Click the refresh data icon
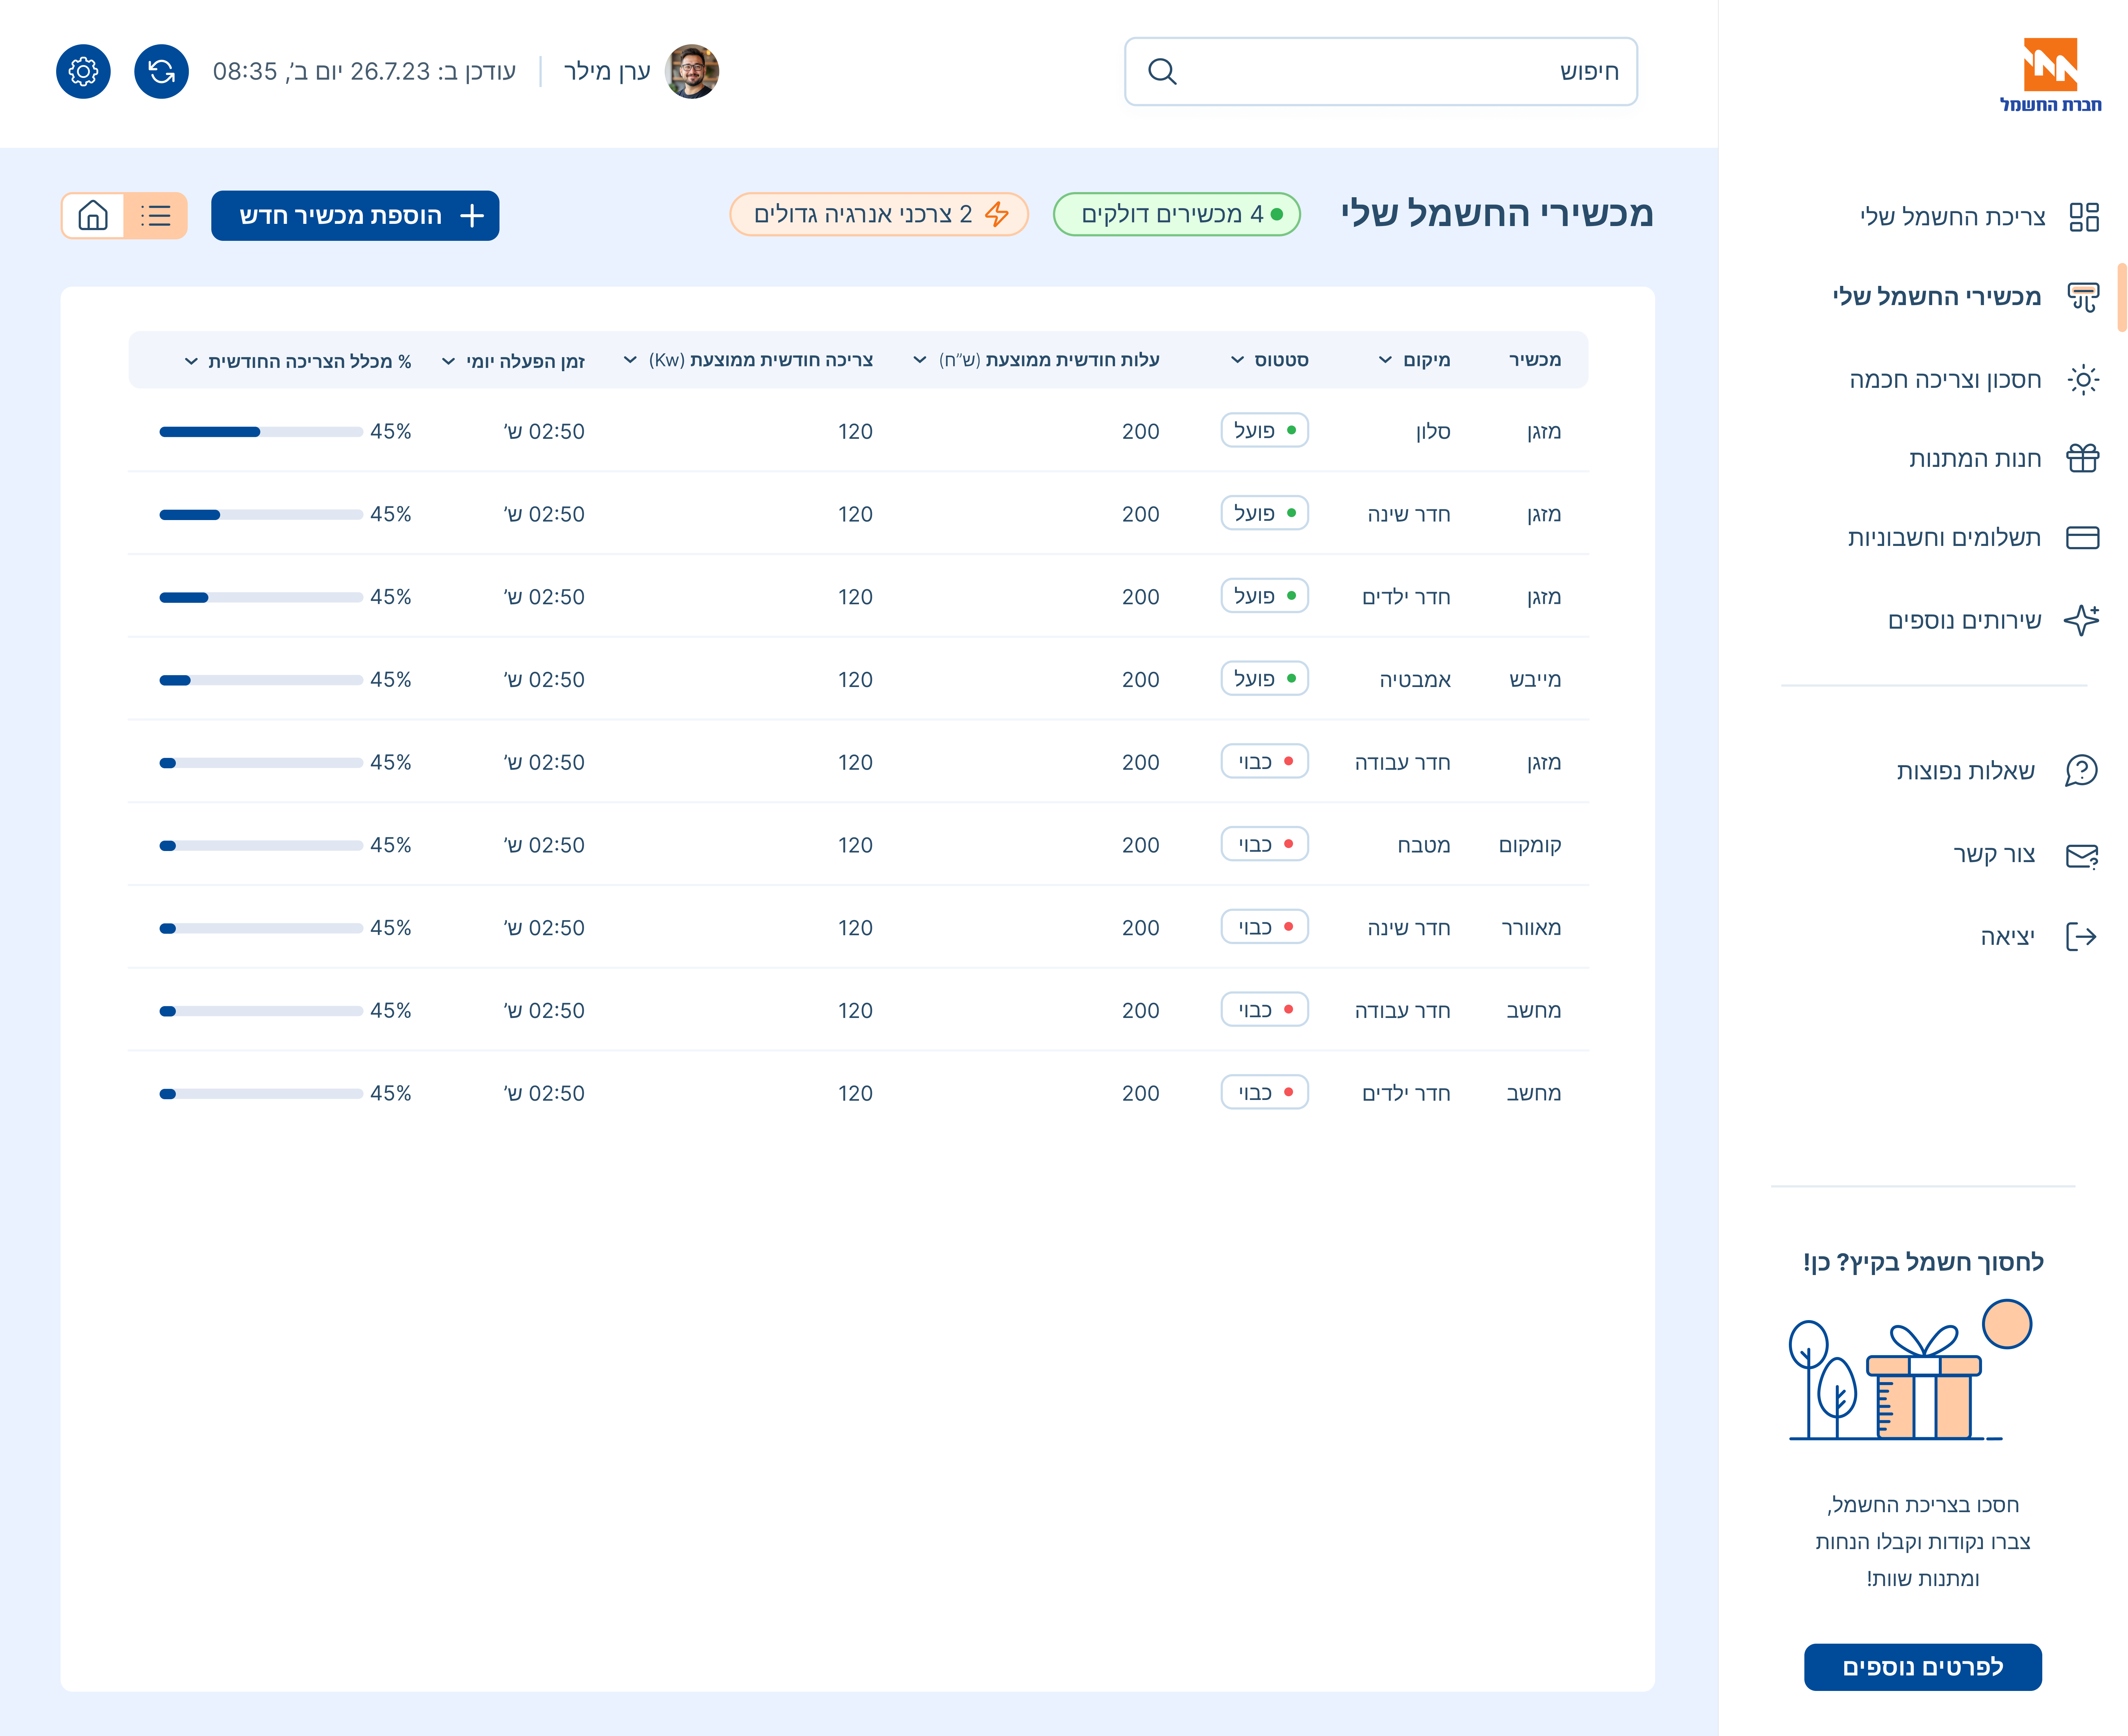2128x1736 pixels. pos(161,71)
